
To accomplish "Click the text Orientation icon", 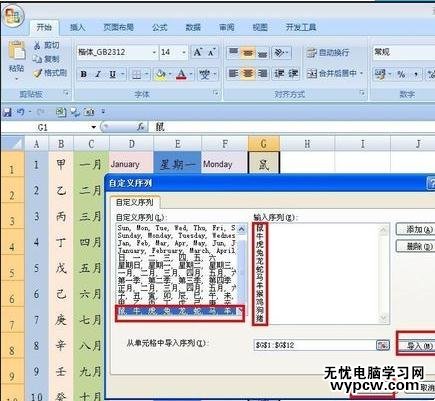I will 279,52.
